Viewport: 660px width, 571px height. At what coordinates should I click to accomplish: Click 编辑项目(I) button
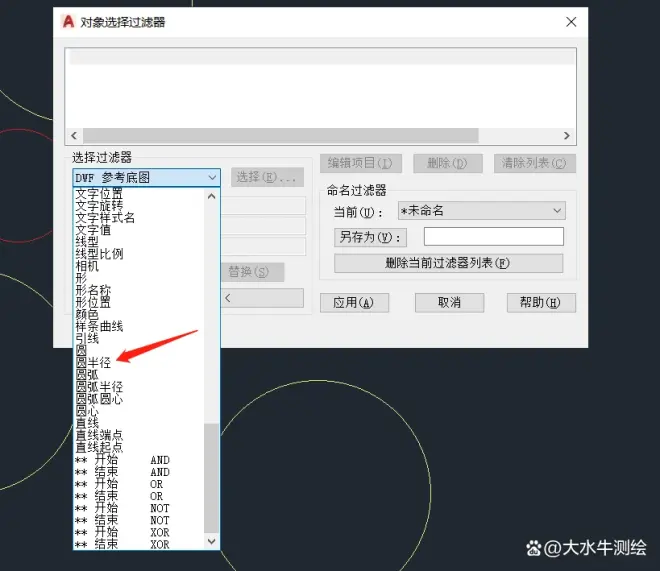pyautogui.click(x=361, y=163)
